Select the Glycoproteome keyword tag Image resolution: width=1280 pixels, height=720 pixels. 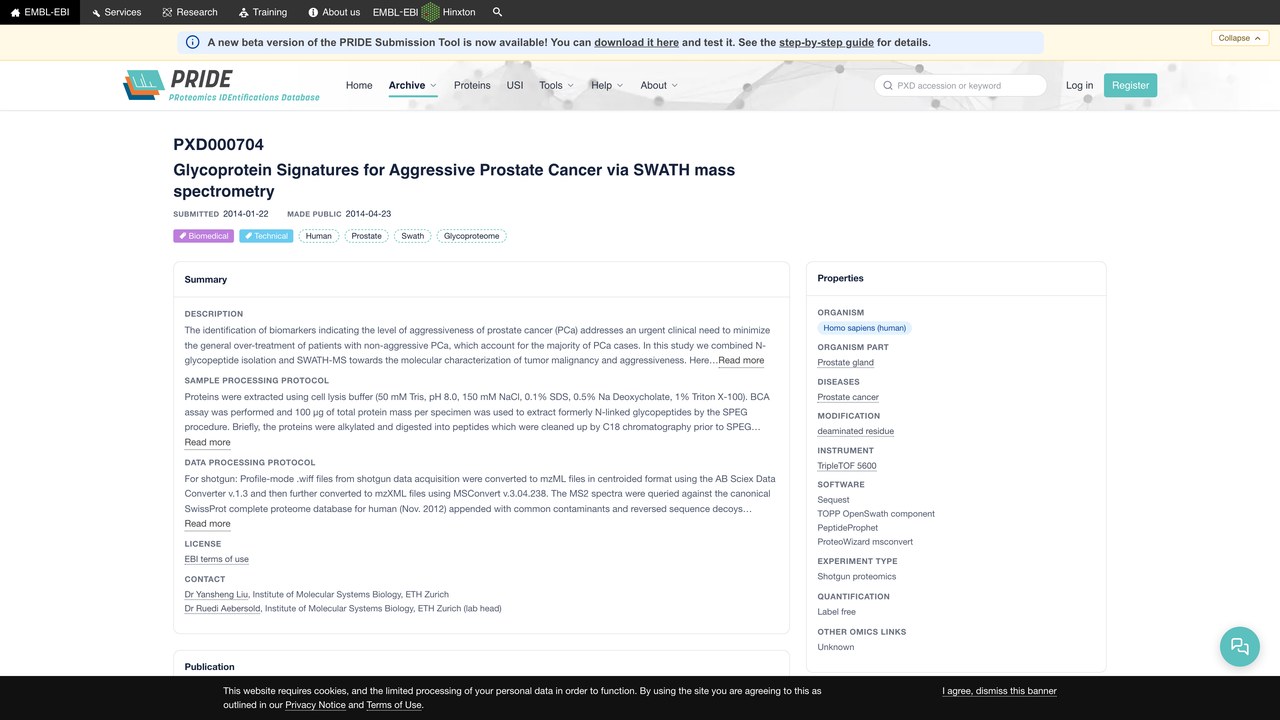point(471,236)
